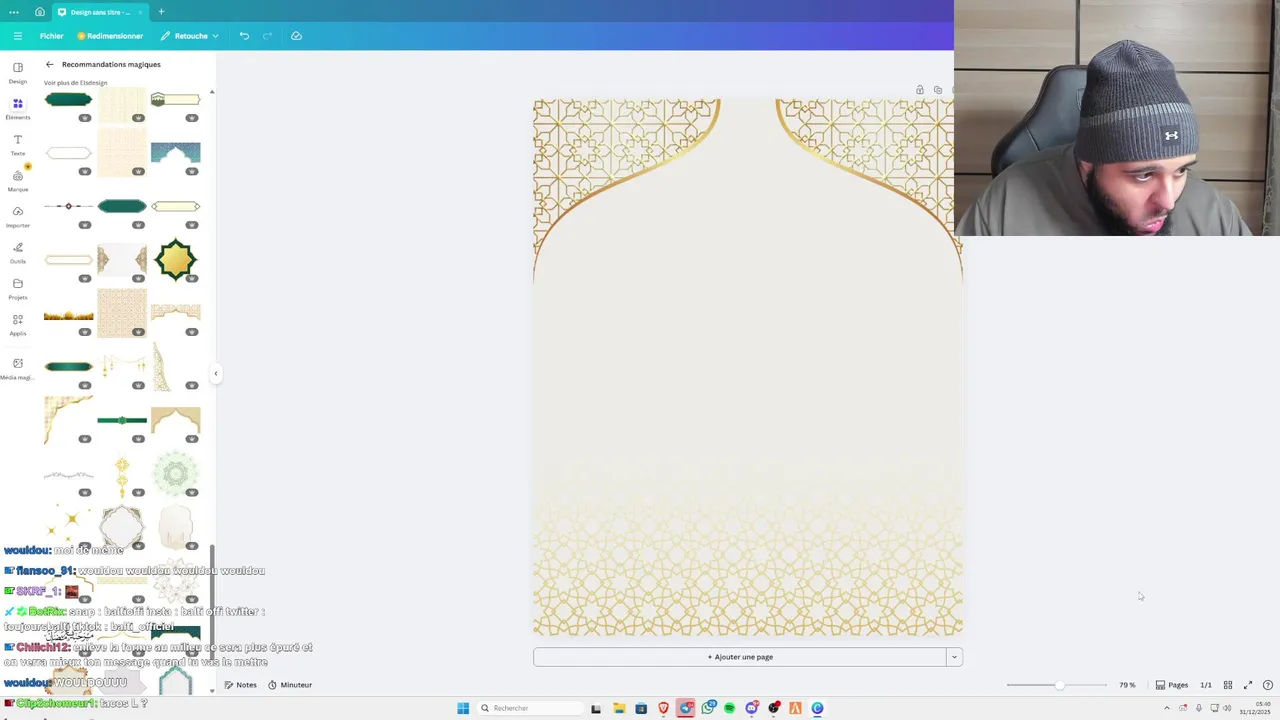Image resolution: width=1280 pixels, height=720 pixels.
Task: Select the hanging gold lantern element
Action: point(122,476)
